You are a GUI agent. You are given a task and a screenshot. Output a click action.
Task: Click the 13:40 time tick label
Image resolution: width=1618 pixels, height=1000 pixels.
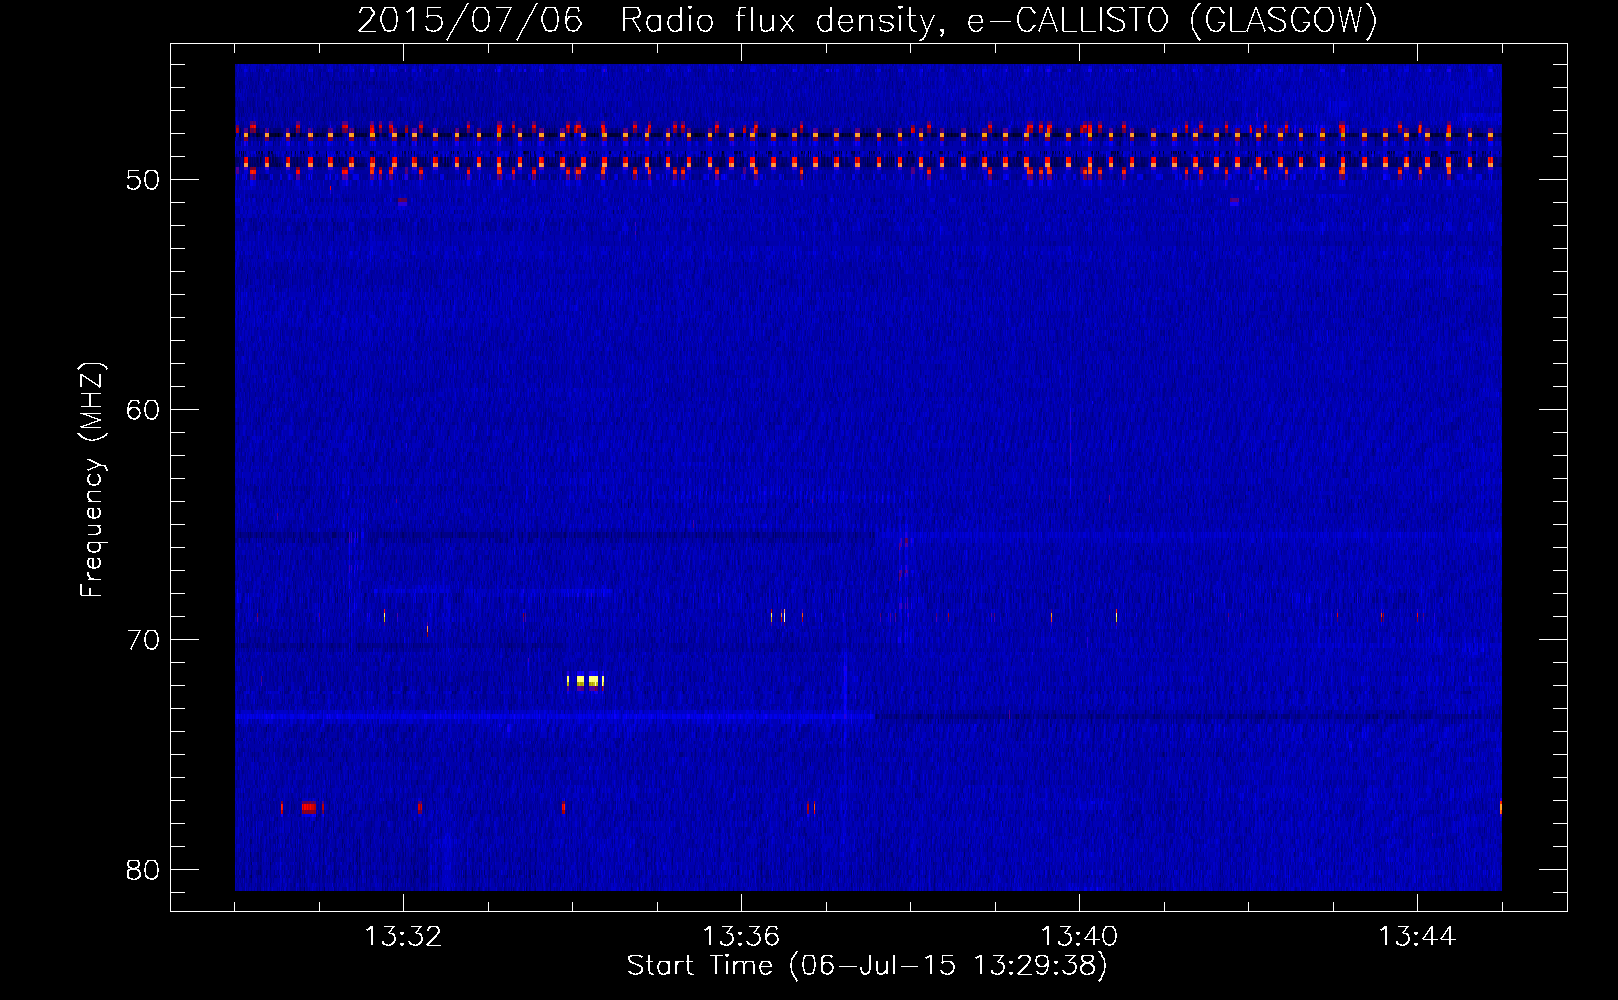1079,937
